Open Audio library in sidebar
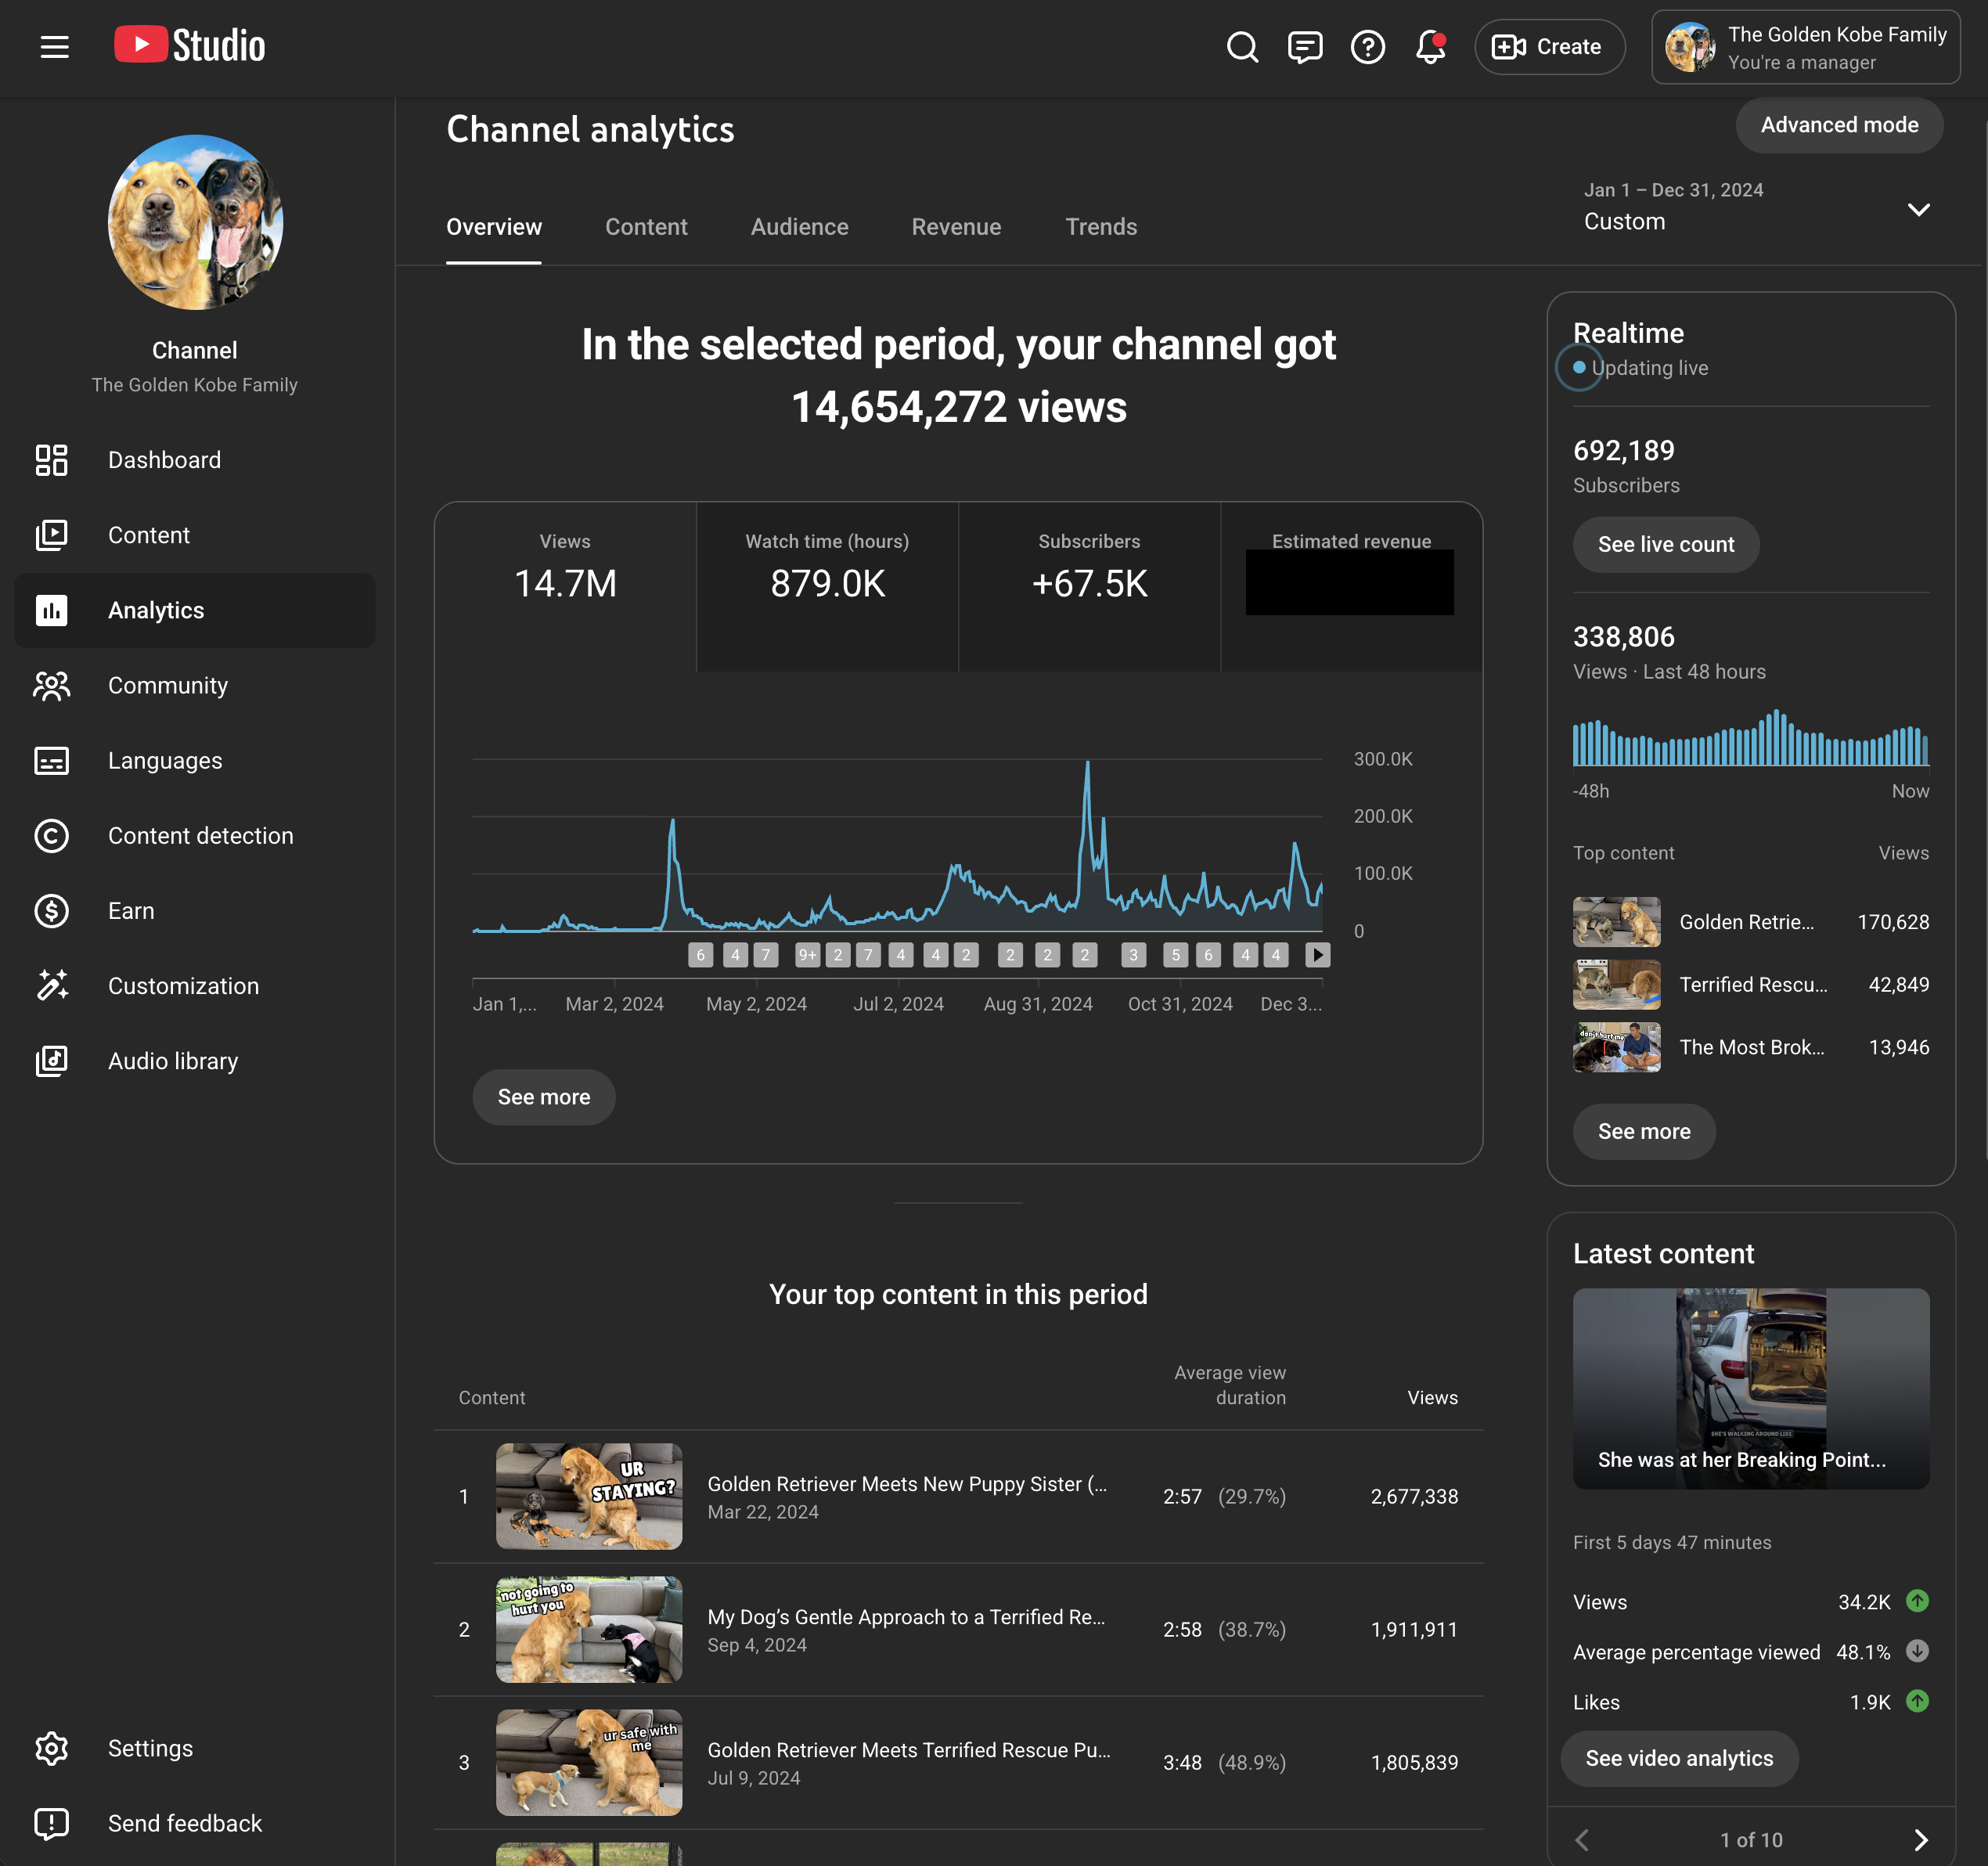 (x=172, y=1061)
